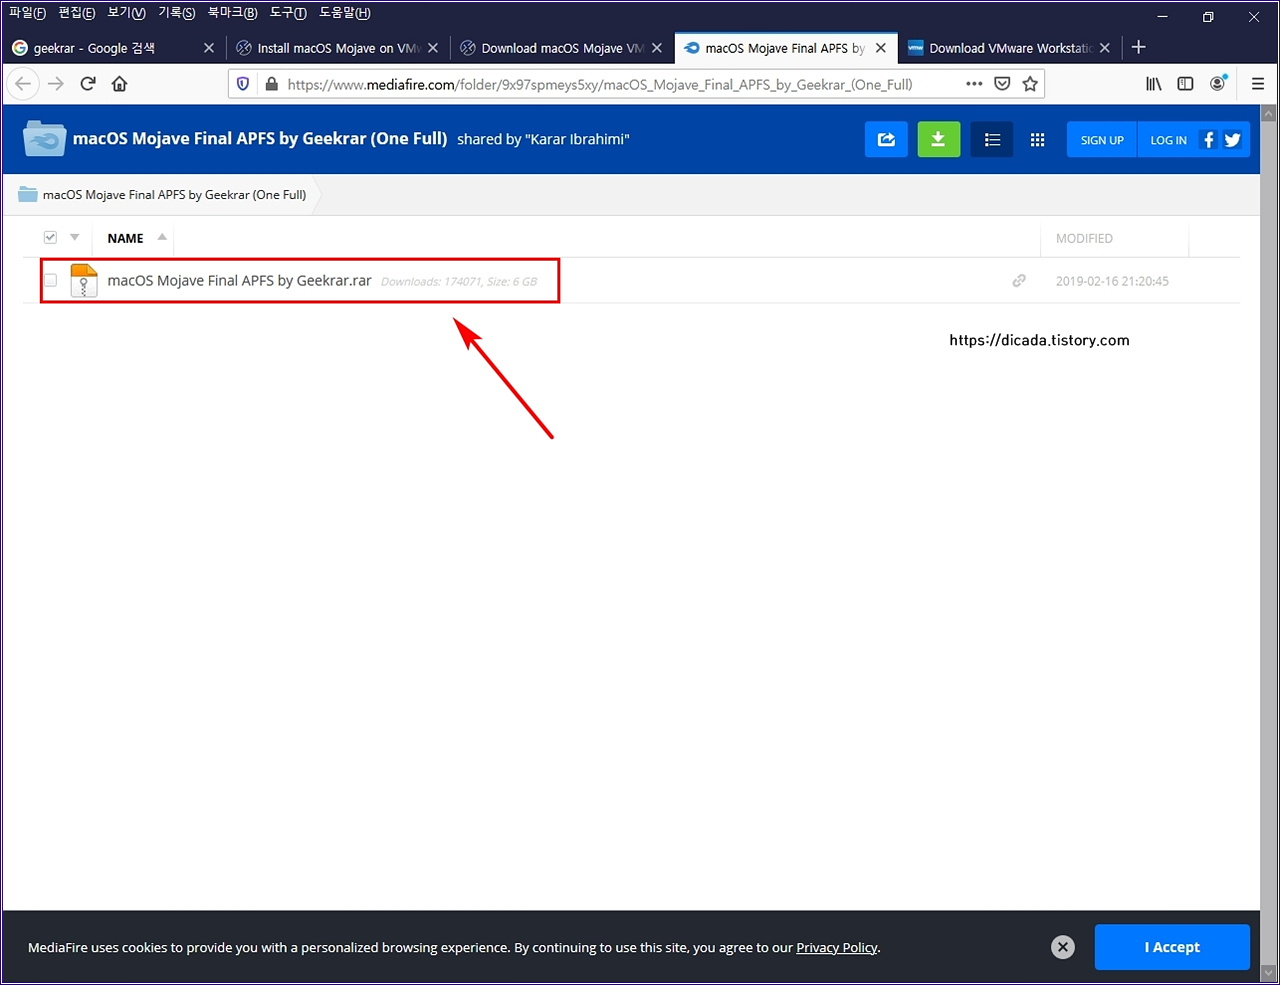Open the 도구 menu

pos(288,13)
